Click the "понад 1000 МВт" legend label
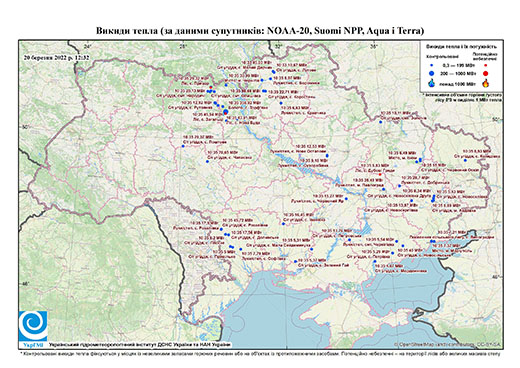 click(457, 83)
